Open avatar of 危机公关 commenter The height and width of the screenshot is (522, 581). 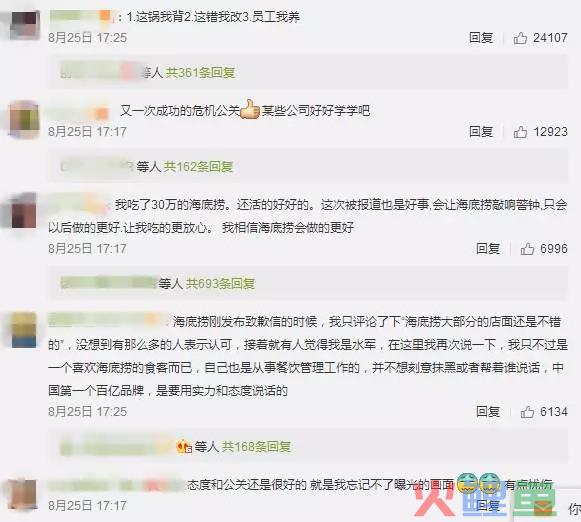24,120
